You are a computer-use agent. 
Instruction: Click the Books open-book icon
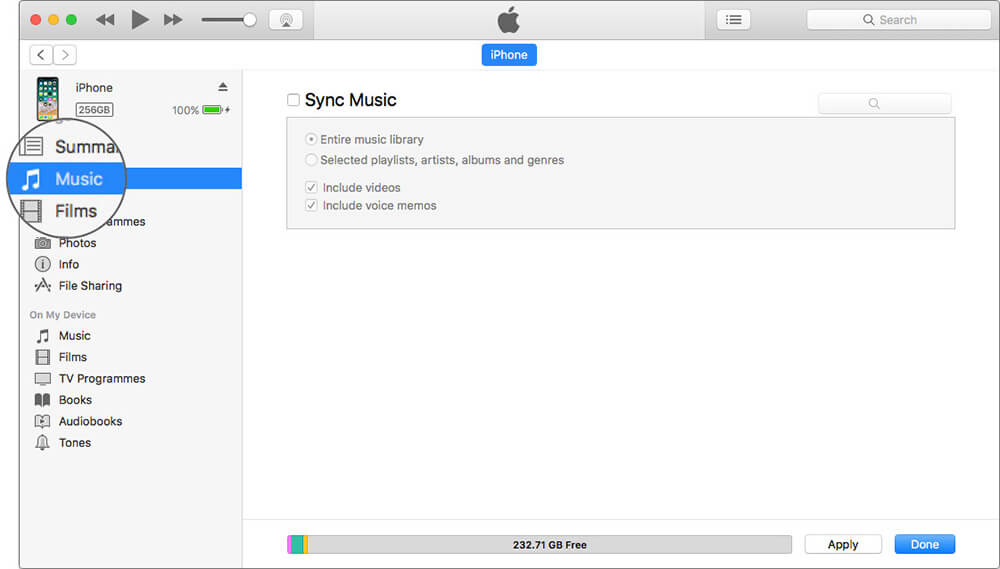coord(43,400)
